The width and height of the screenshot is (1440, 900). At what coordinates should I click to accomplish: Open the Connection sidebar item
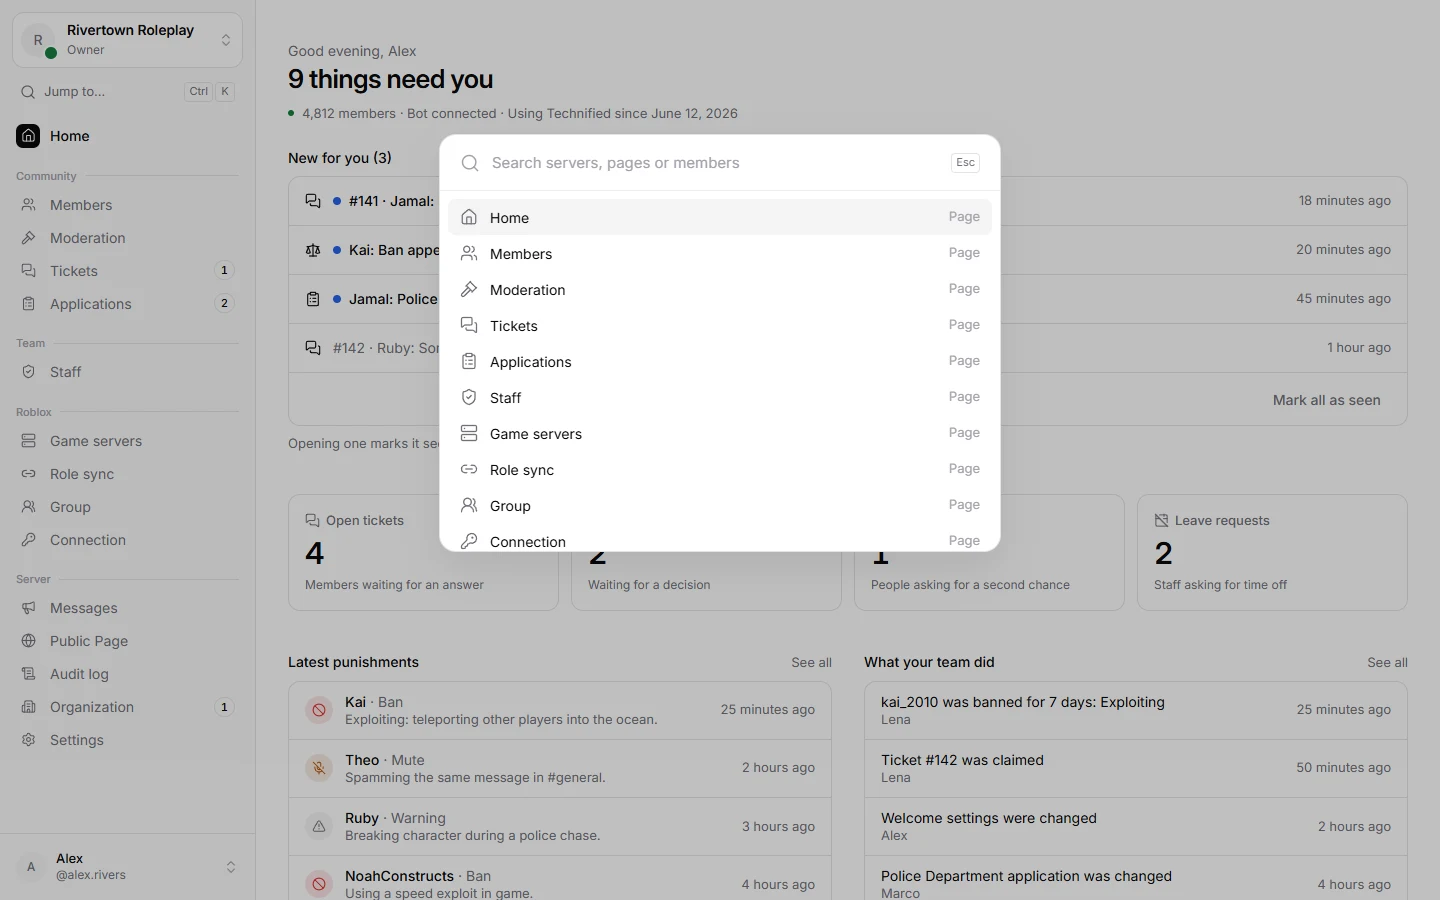pyautogui.click(x=128, y=540)
